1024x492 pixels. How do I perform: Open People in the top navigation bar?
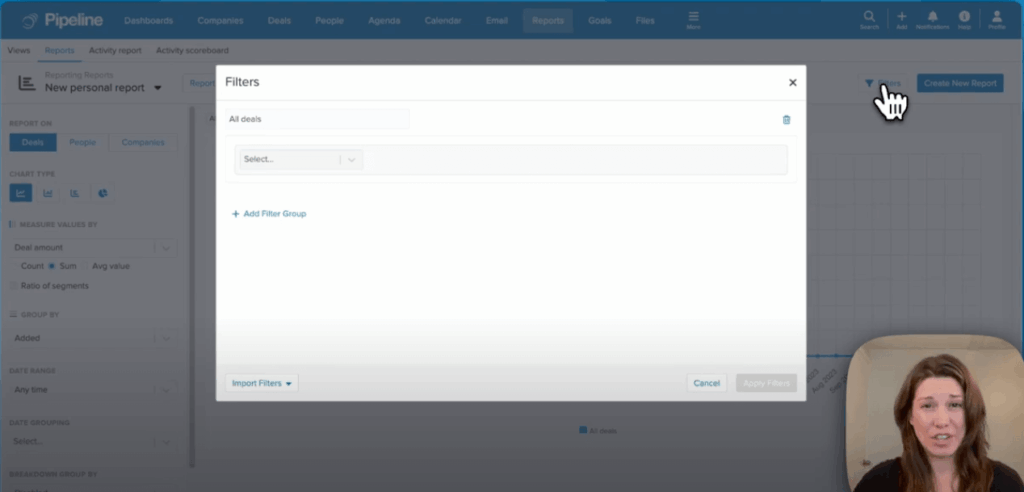click(x=329, y=21)
